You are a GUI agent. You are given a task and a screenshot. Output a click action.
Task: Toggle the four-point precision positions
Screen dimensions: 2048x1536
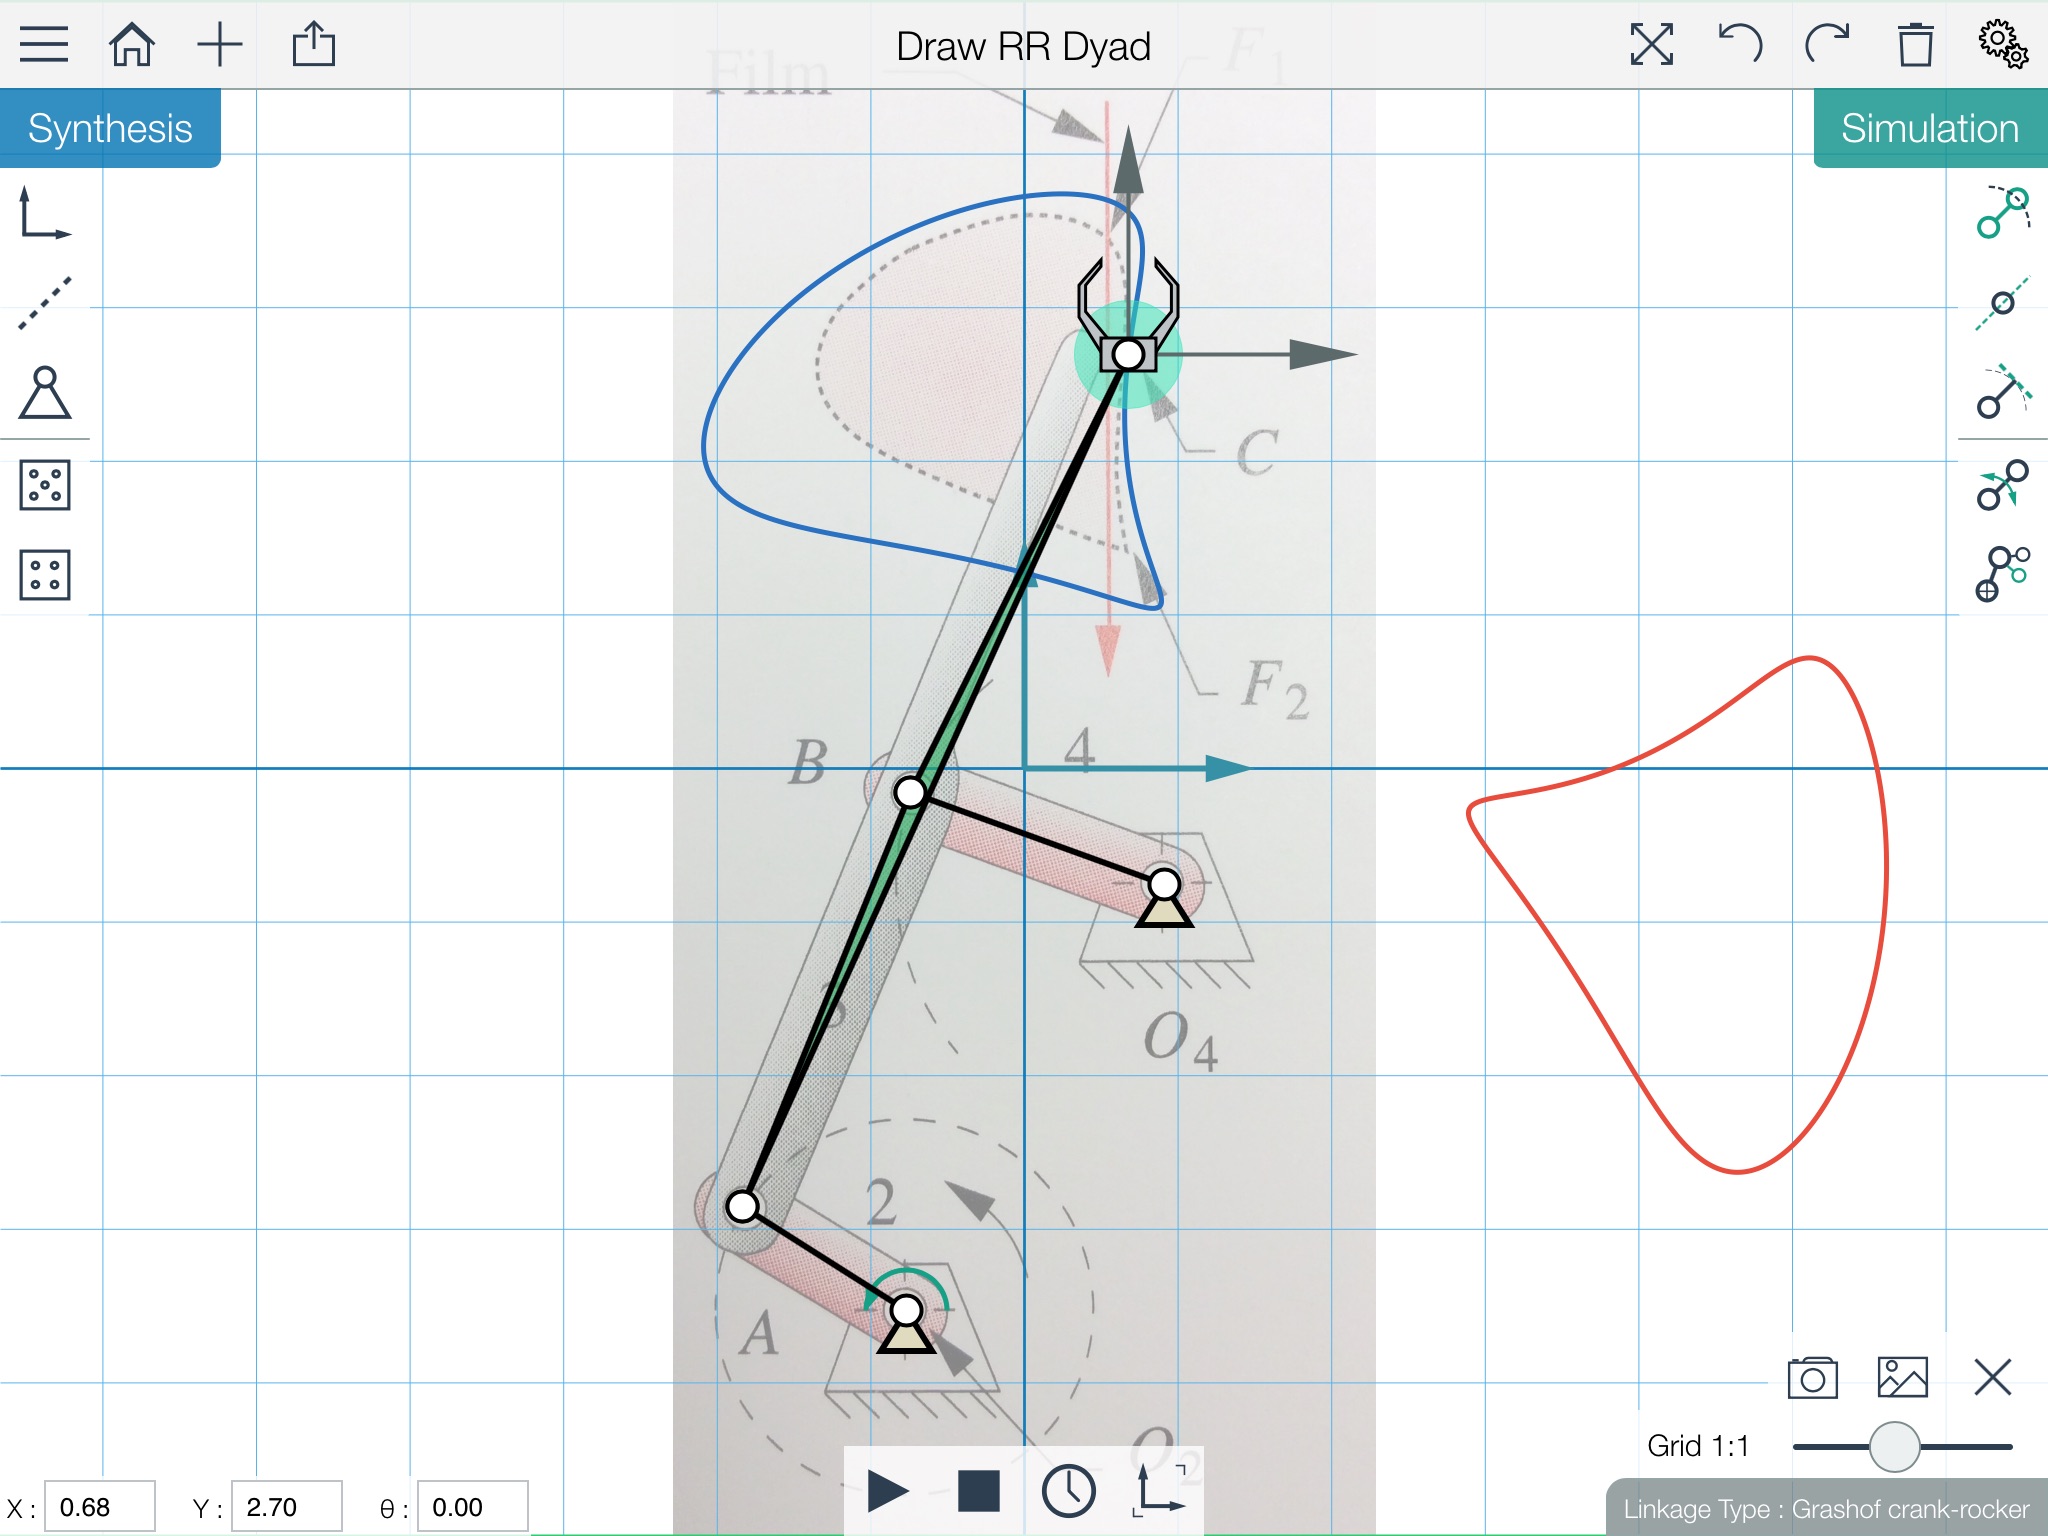click(x=45, y=575)
